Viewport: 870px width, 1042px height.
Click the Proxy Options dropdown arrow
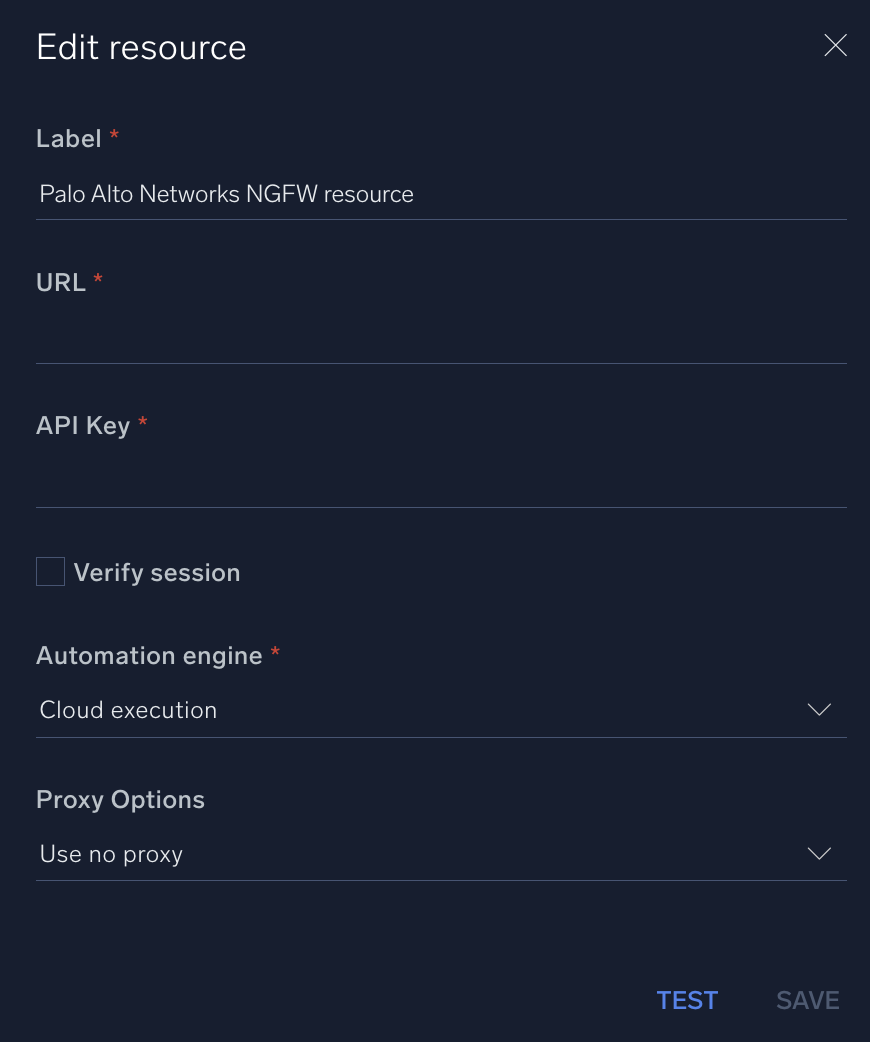click(x=819, y=854)
